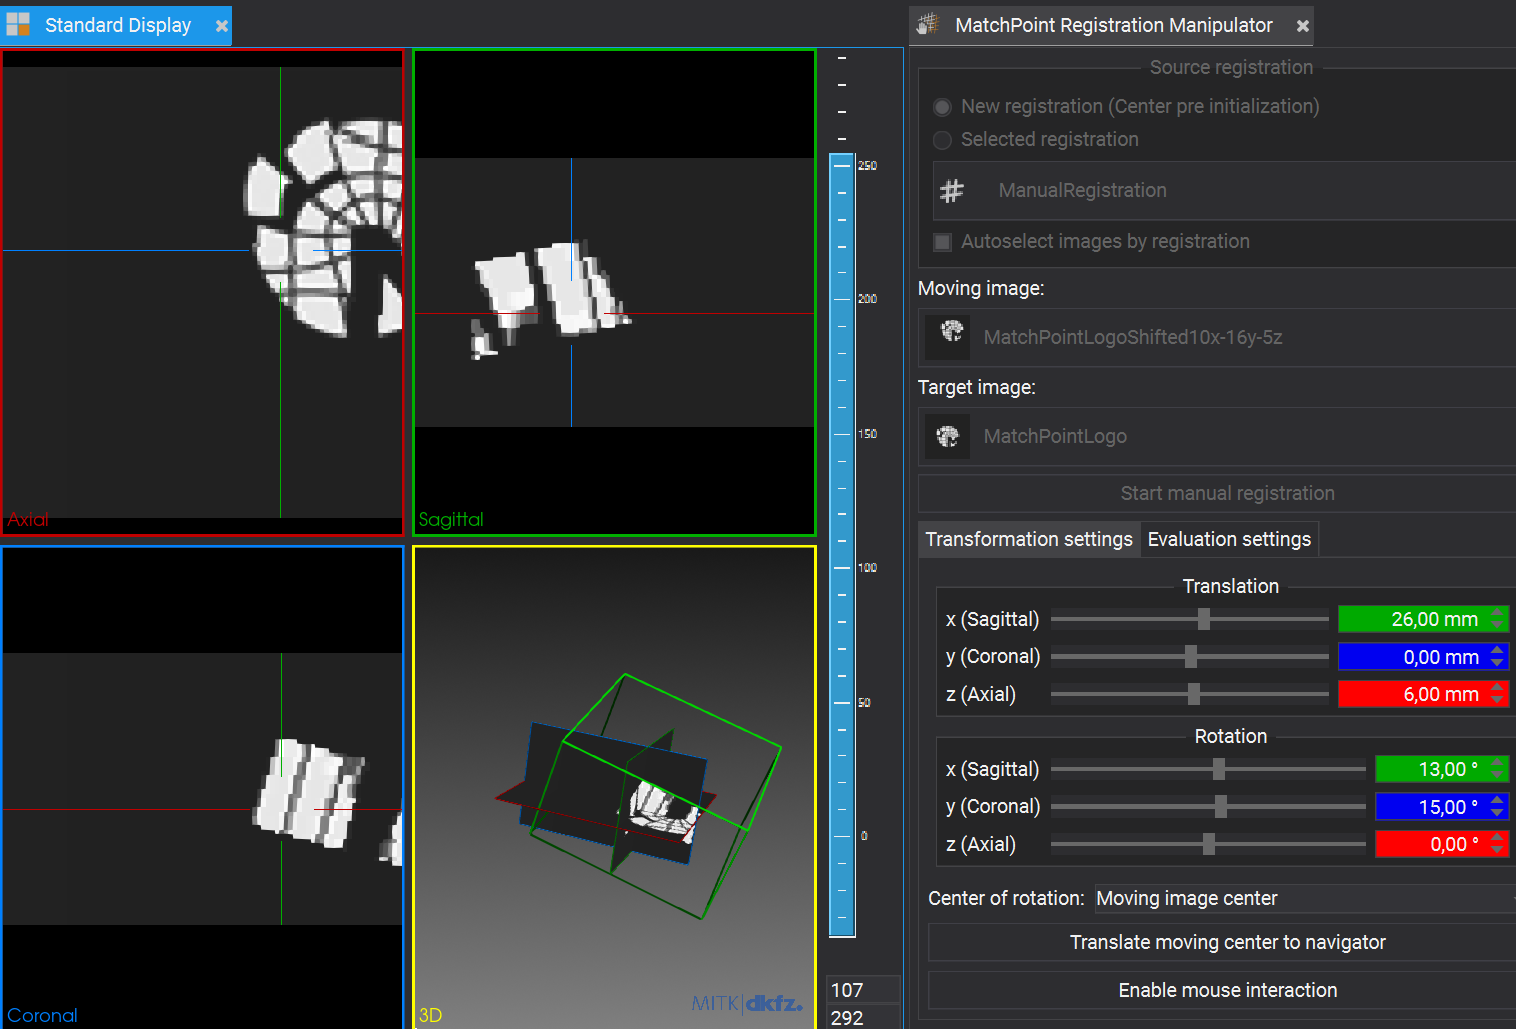1516x1029 pixels.
Task: Decrease z Axial rotation value
Action: pyautogui.click(x=1497, y=849)
